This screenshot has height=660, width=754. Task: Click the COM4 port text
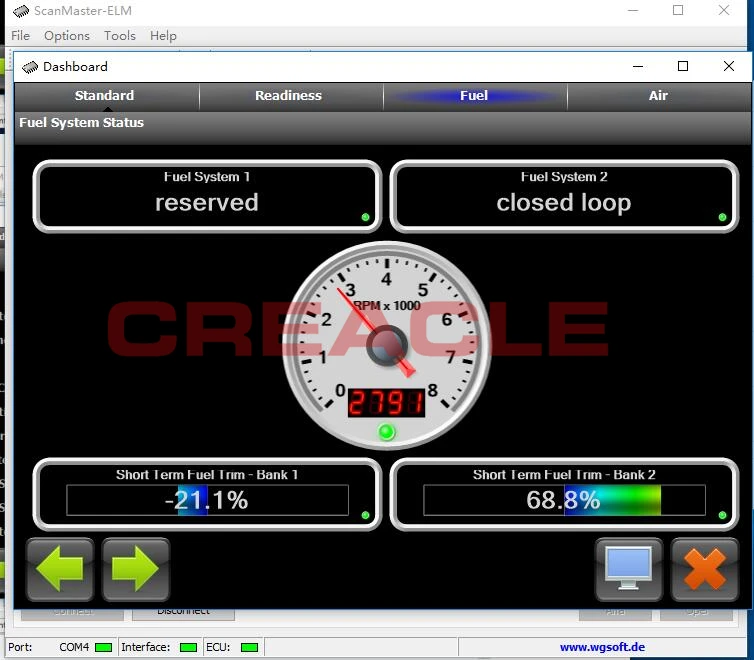click(74, 647)
